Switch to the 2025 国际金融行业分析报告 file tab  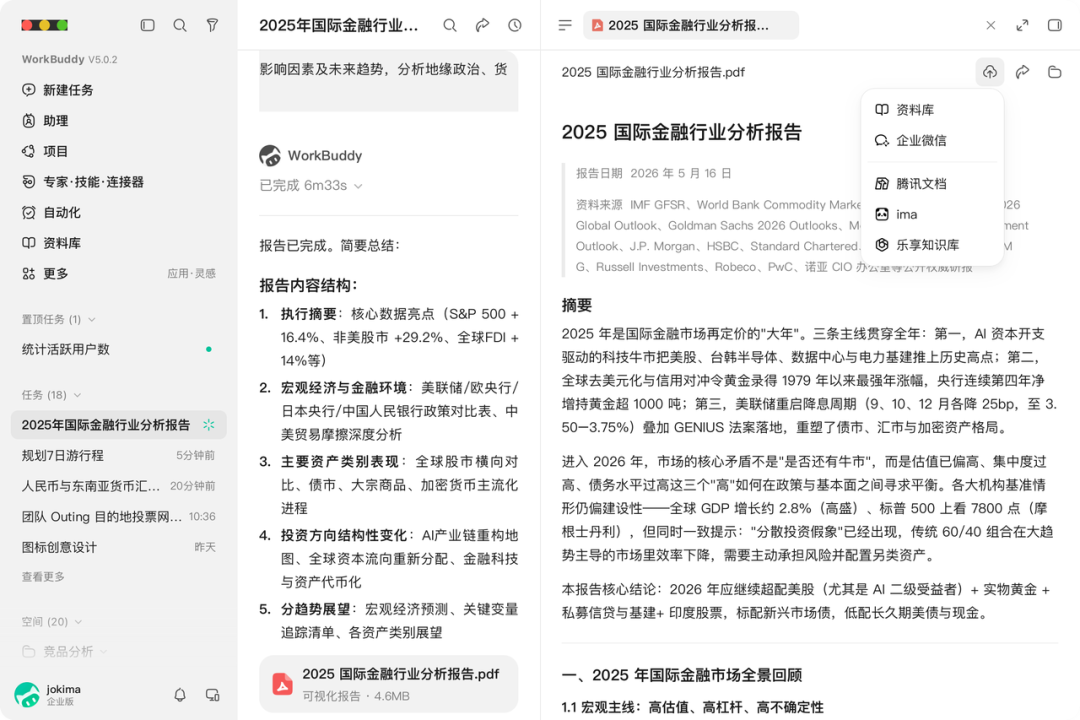pyautogui.click(x=691, y=25)
